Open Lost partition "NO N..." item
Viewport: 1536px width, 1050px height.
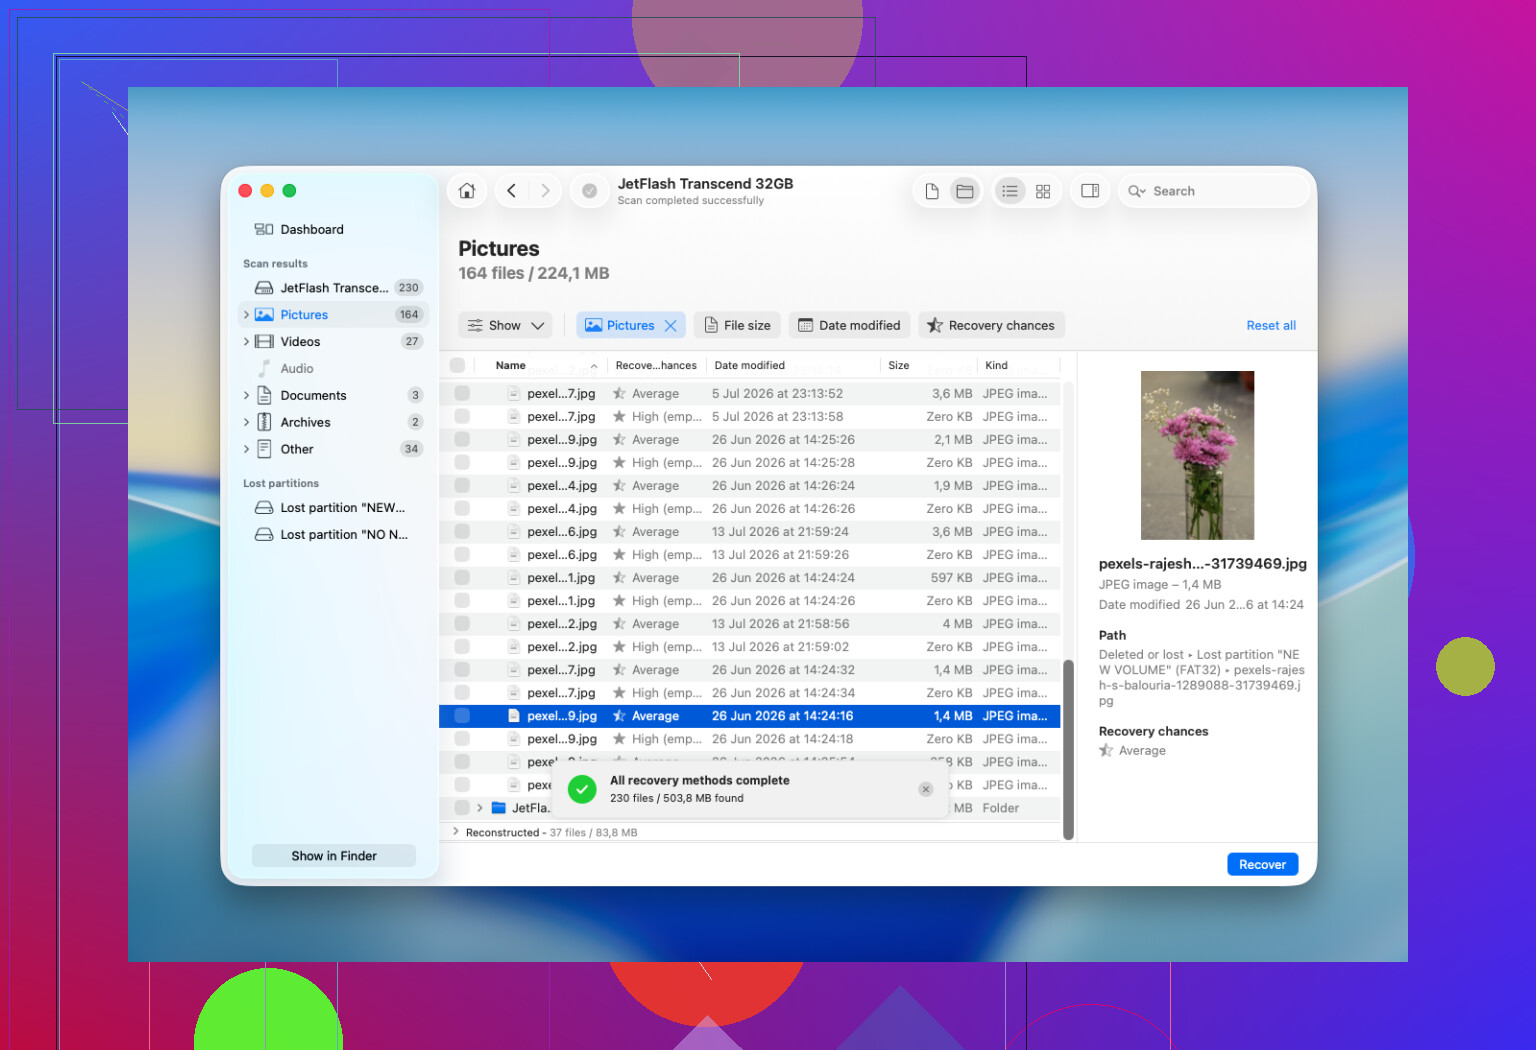pyautogui.click(x=331, y=535)
